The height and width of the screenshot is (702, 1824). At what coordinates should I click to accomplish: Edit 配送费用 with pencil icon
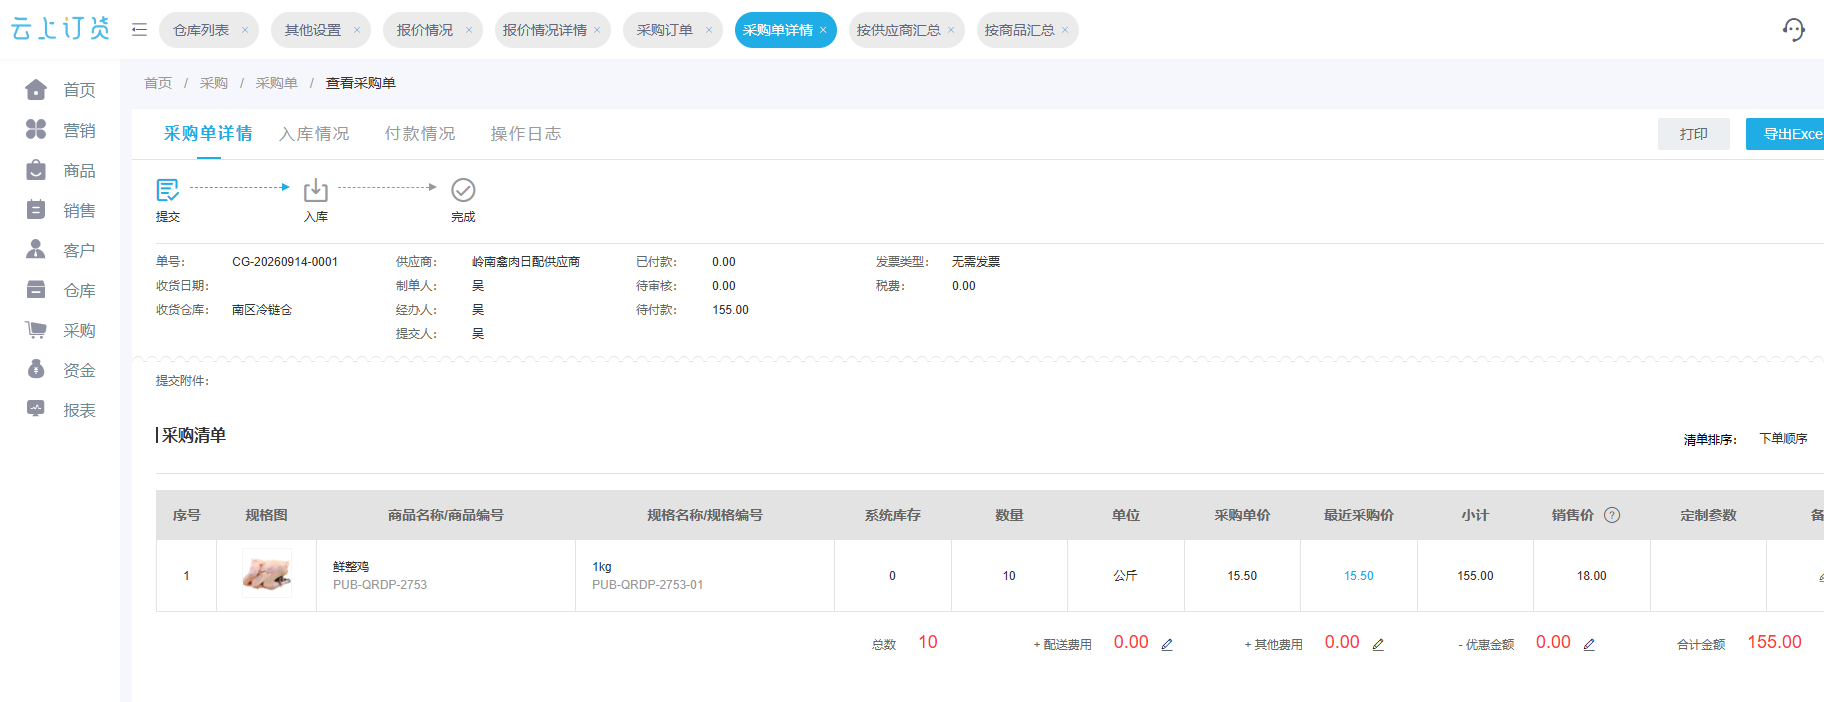[1167, 644]
